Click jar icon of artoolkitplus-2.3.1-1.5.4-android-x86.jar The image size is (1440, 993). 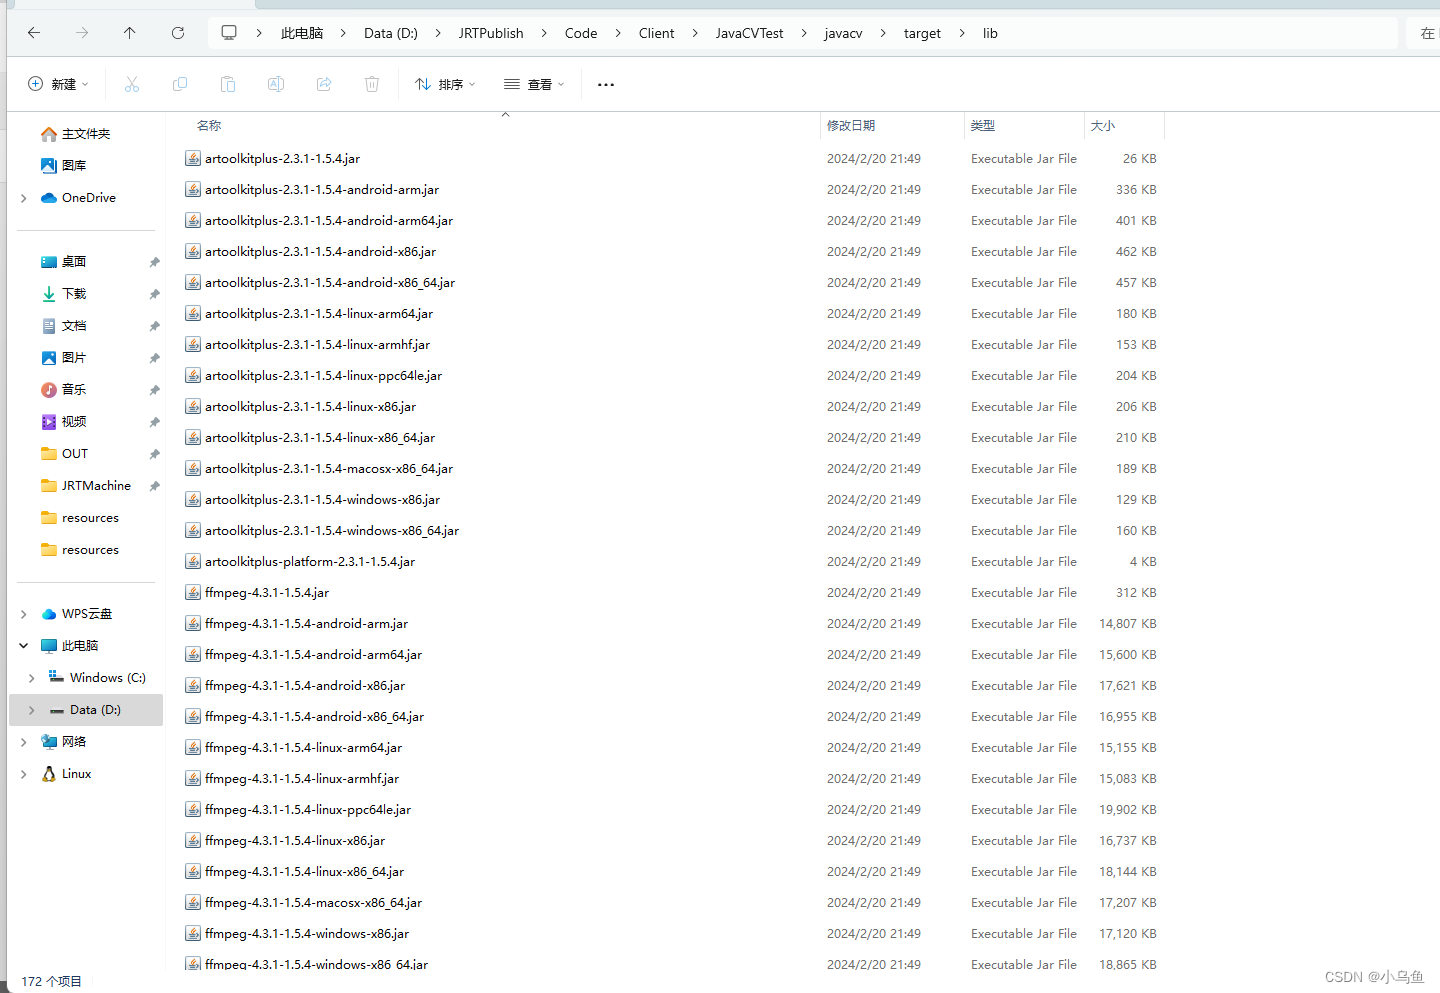point(193,252)
